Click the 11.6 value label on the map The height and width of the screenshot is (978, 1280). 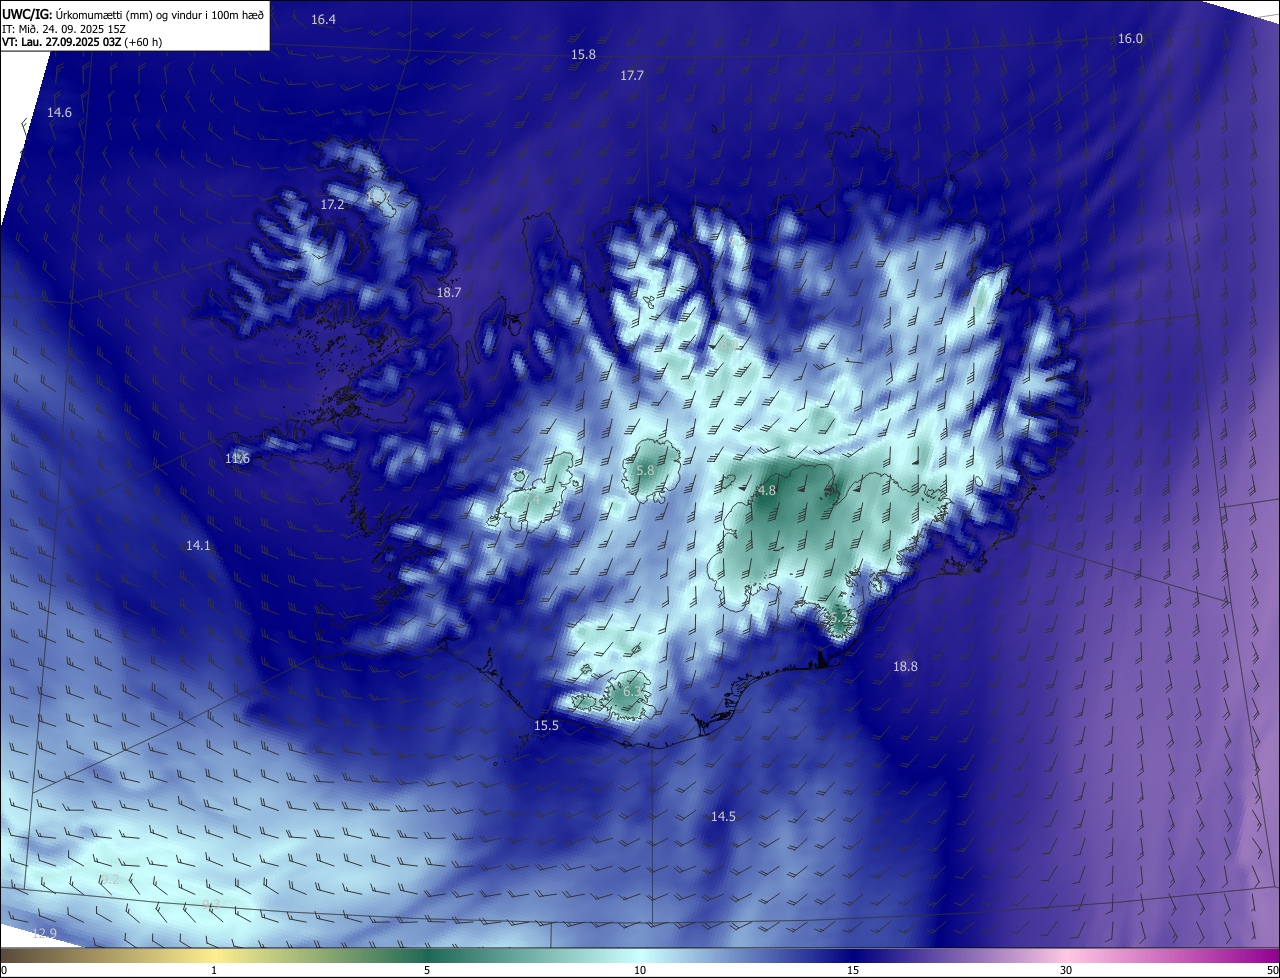pyautogui.click(x=237, y=459)
